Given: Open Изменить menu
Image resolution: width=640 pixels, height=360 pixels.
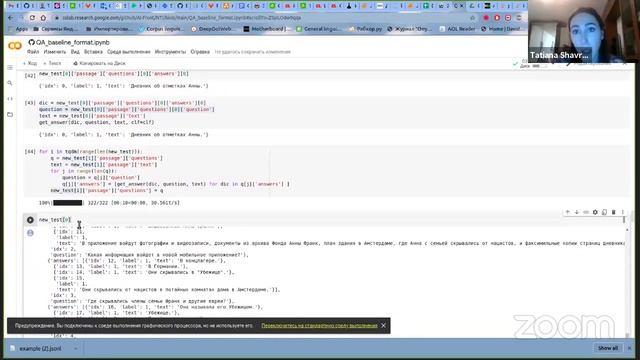Looking at the screenshot, I should (55, 52).
